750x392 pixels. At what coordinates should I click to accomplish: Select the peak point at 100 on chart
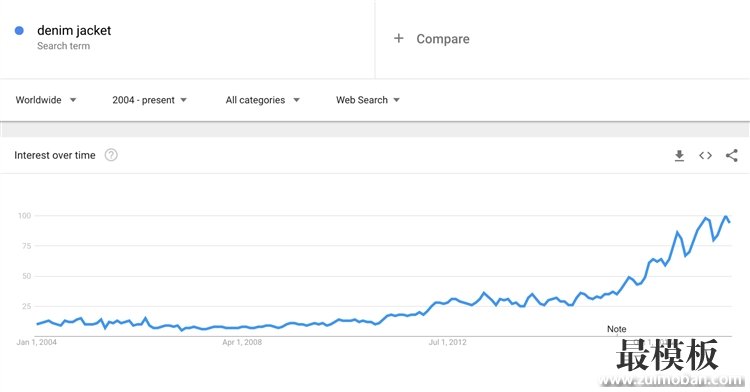click(x=726, y=217)
